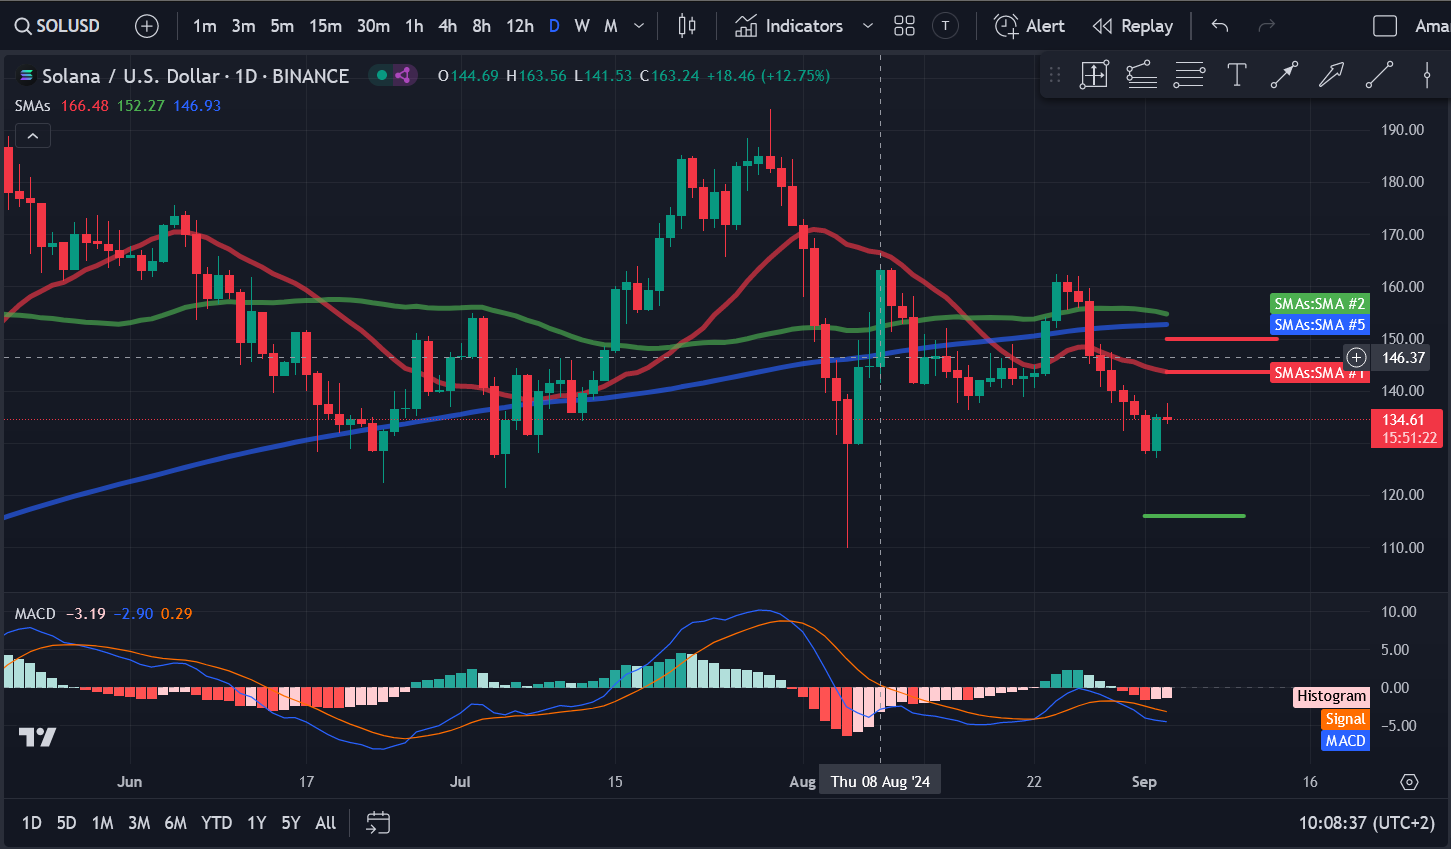Image resolution: width=1451 pixels, height=849 pixels.
Task: Set date range to 1M
Action: tap(102, 823)
